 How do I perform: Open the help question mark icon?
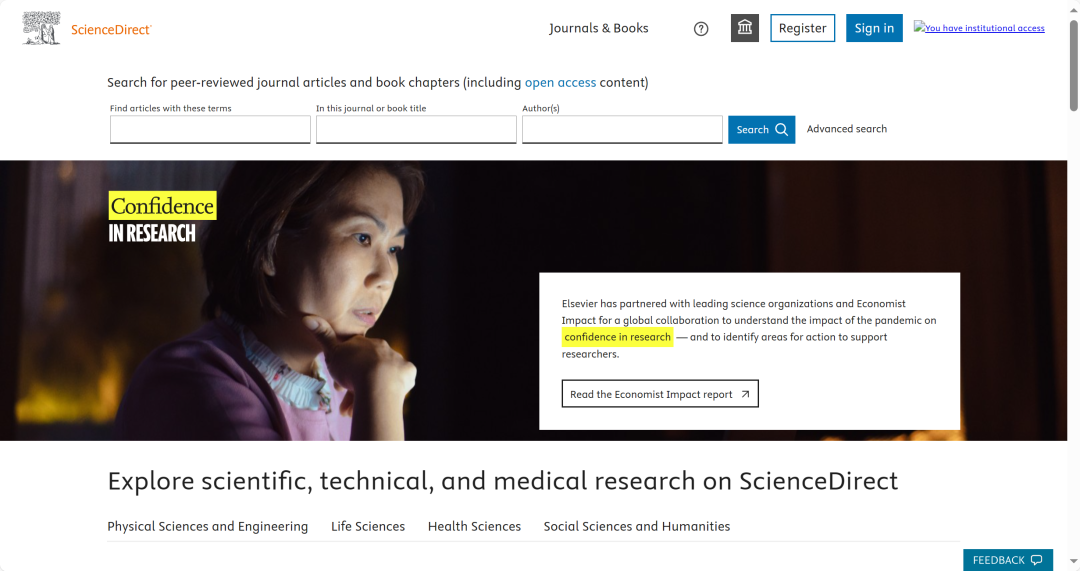[701, 29]
